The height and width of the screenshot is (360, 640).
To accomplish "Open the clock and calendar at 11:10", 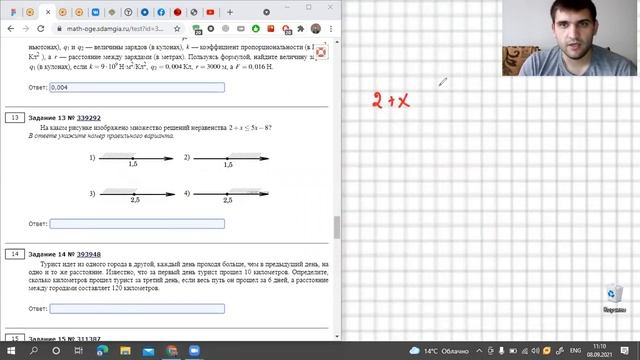I will click(x=600, y=351).
